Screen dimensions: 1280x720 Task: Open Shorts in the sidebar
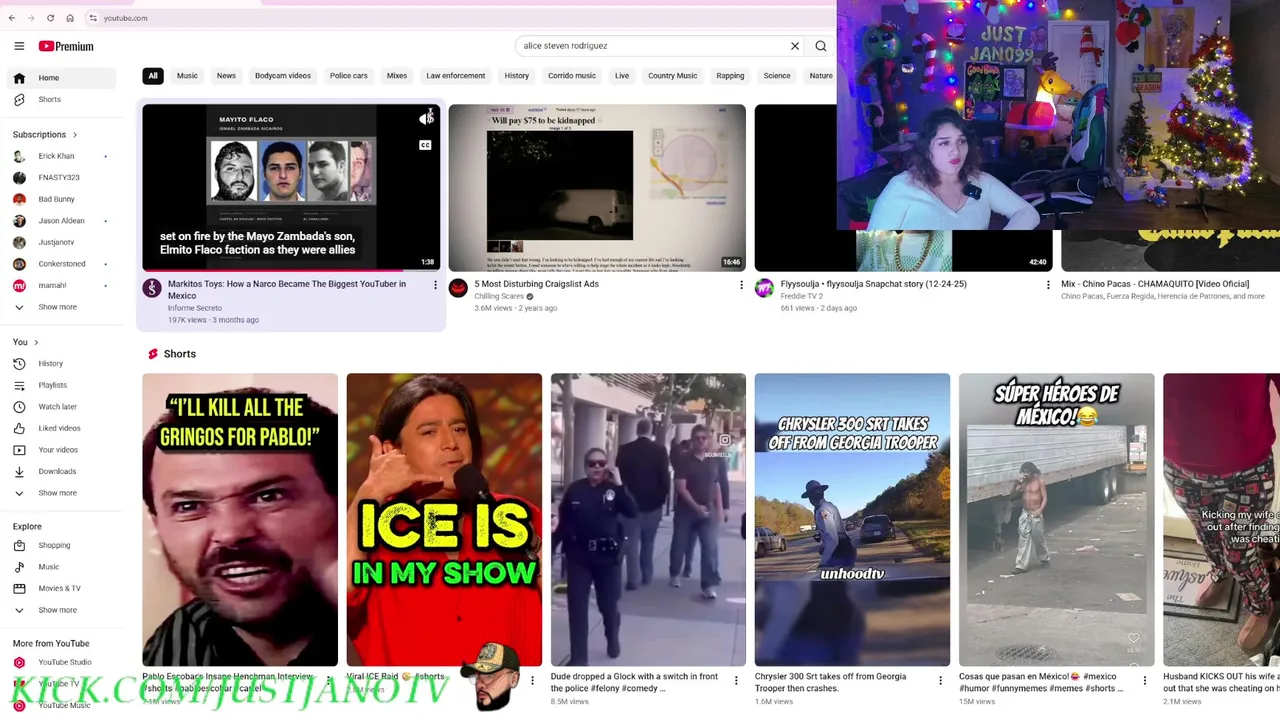coord(63,100)
